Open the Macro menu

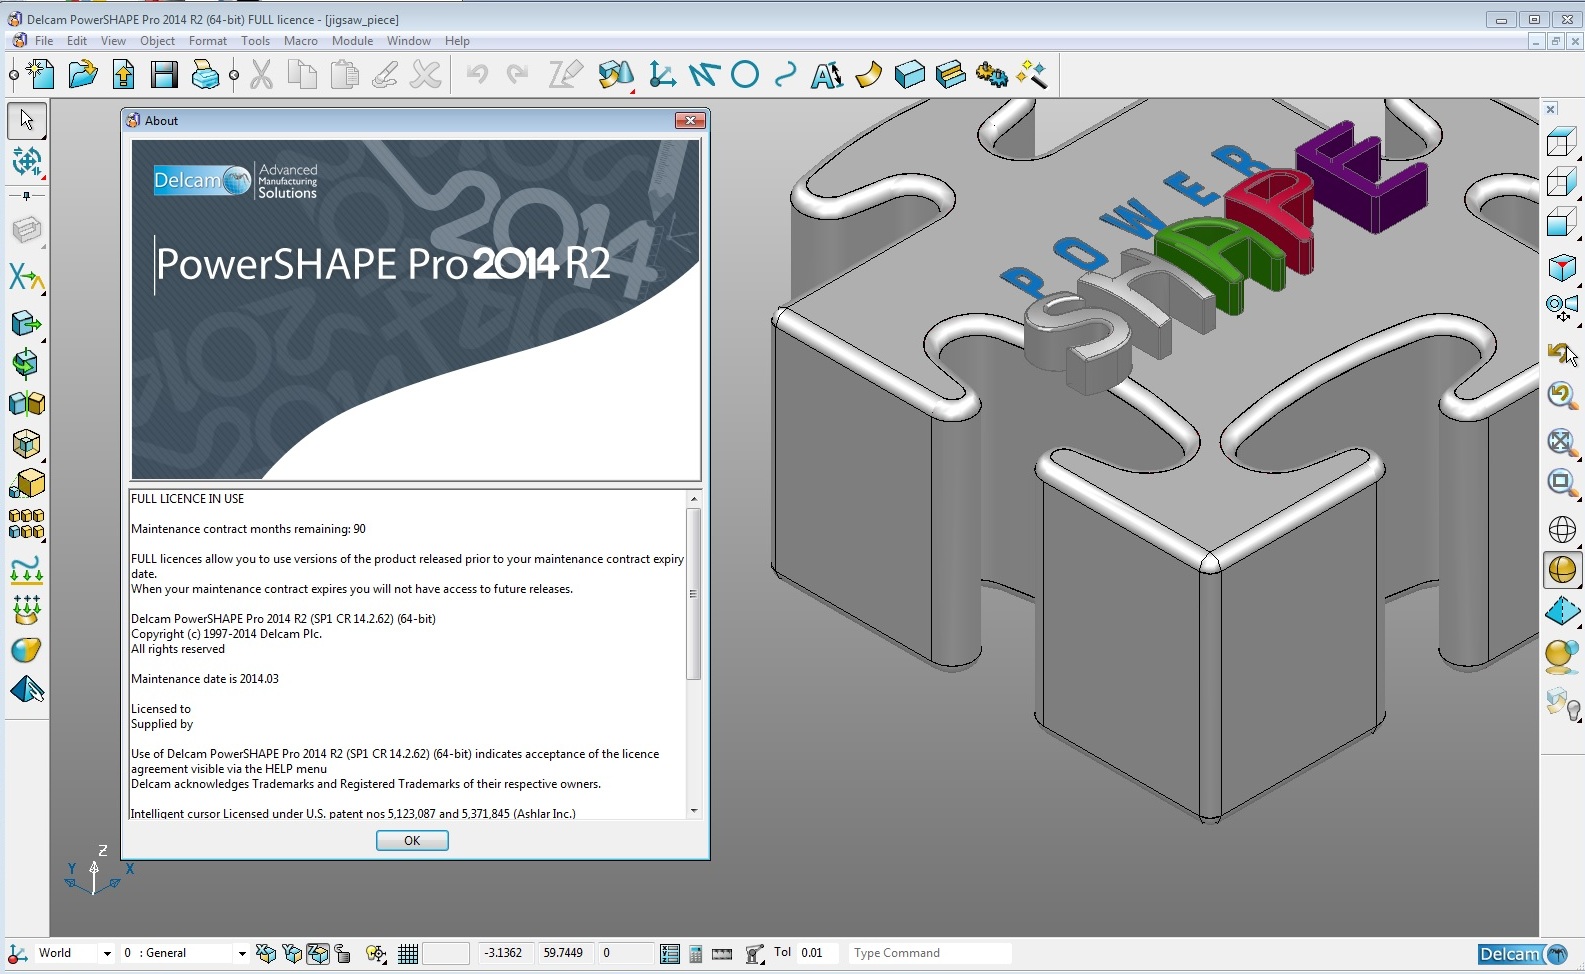tap(301, 41)
